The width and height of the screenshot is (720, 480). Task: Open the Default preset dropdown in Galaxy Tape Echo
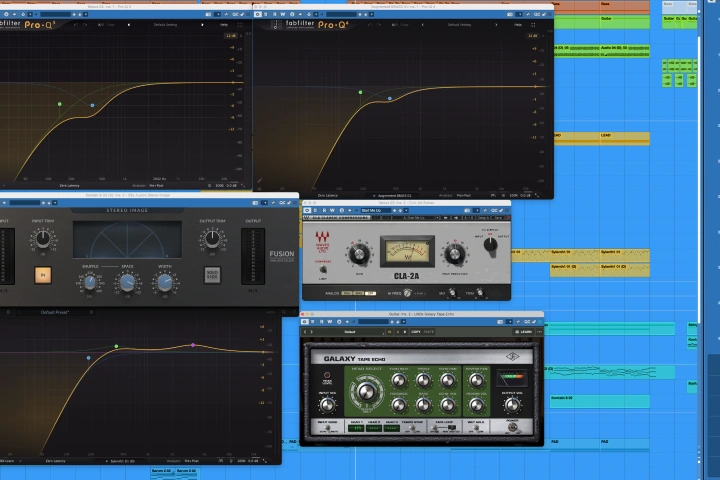350,332
